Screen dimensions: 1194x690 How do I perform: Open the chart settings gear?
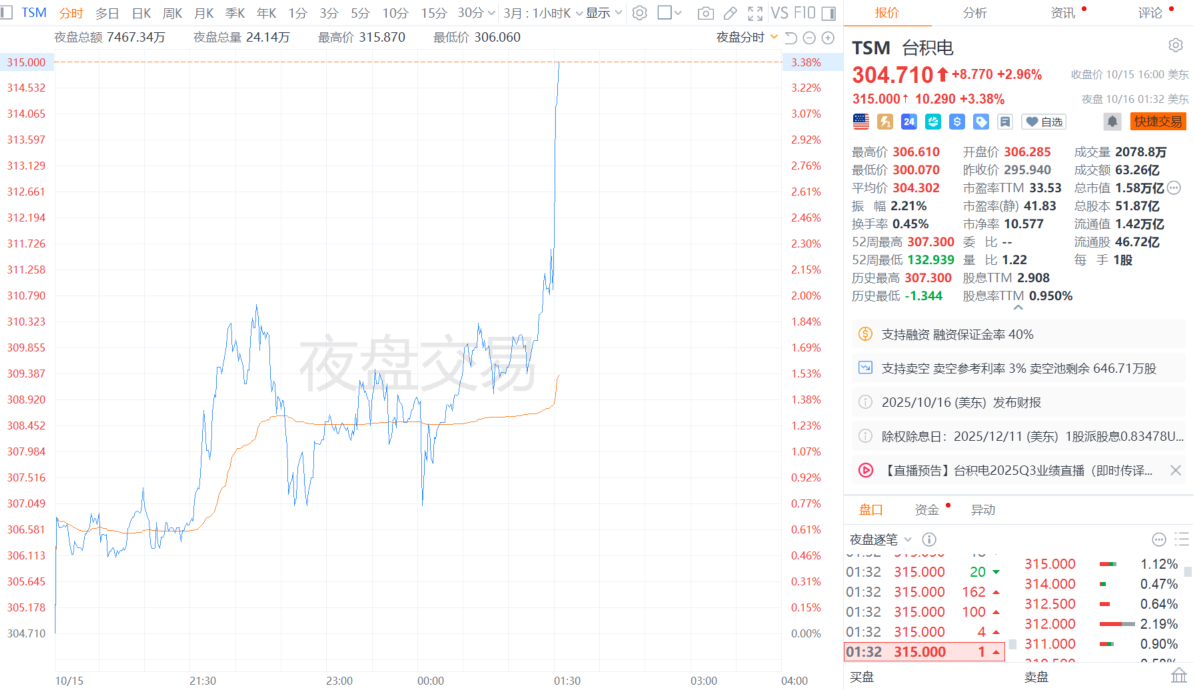(639, 13)
